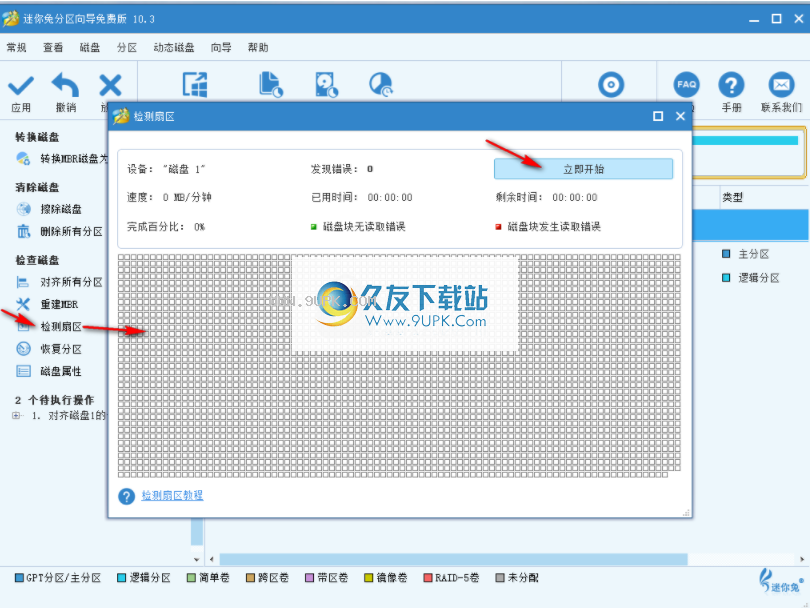This screenshot has width=810, height=608.
Task: Open the Copy Disk wizard toolbar icon
Action: [326, 85]
